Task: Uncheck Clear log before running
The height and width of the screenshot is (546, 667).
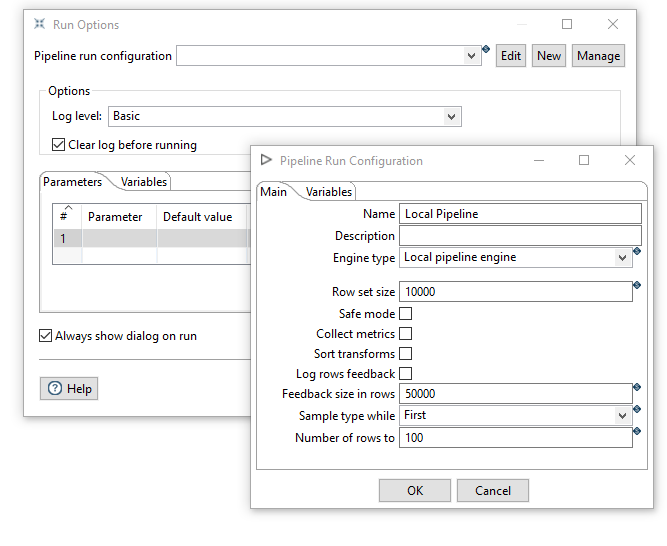Action: pos(59,145)
